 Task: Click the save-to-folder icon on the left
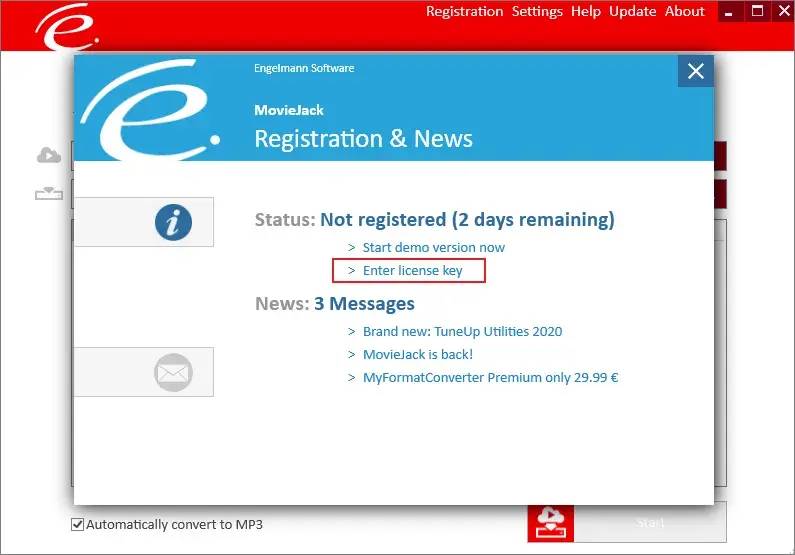(x=49, y=193)
